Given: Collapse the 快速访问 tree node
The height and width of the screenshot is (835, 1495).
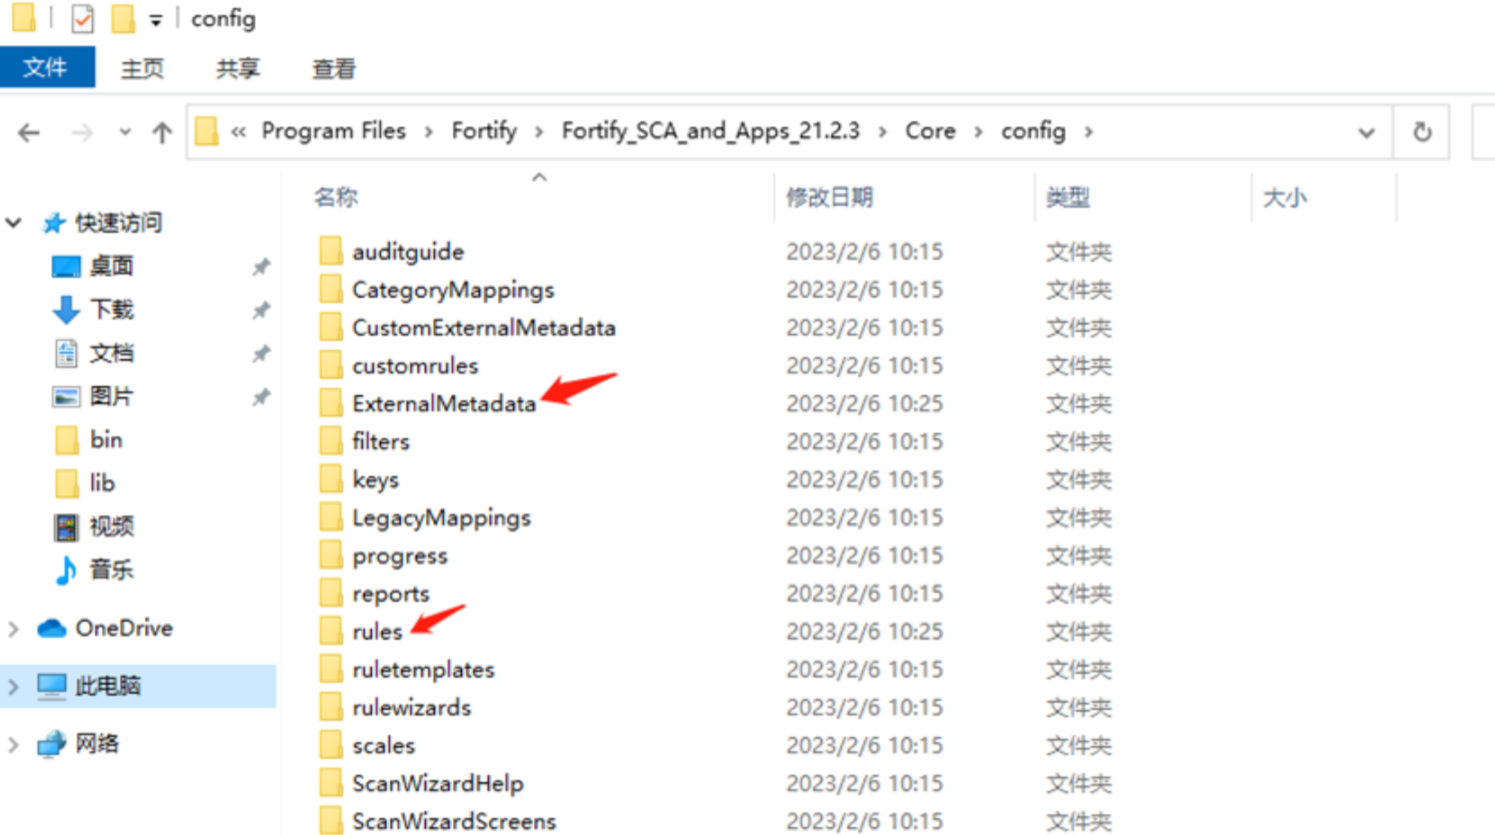Looking at the screenshot, I should click(14, 222).
